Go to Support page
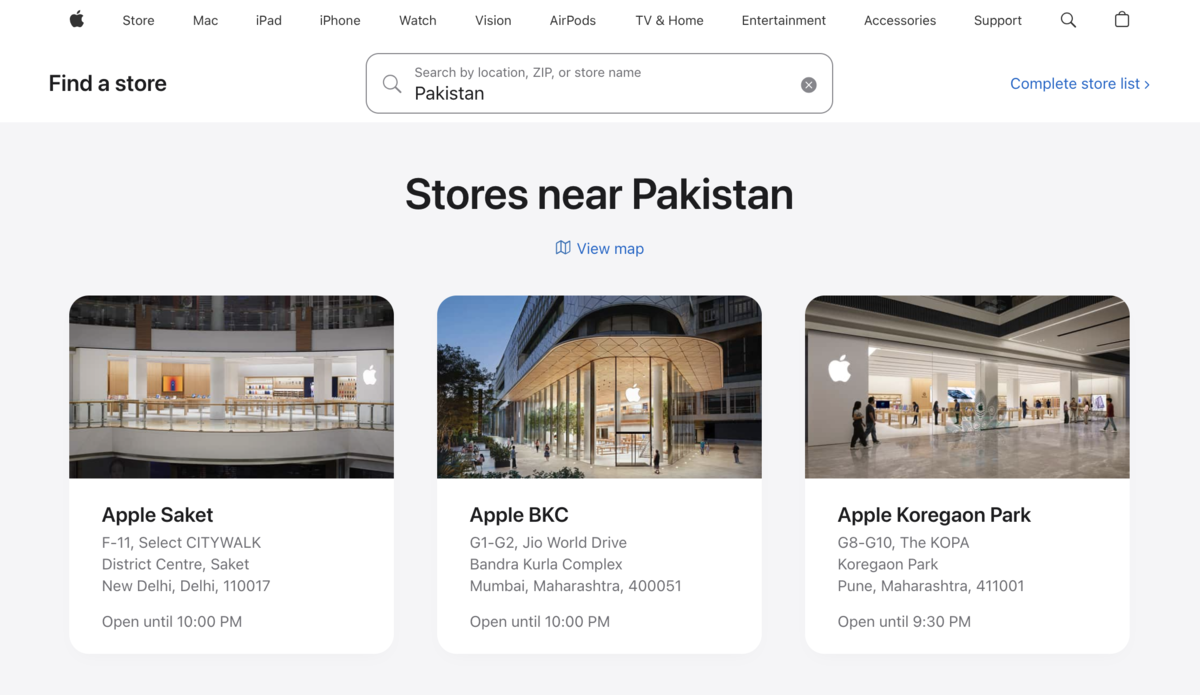1200x695 pixels. (997, 20)
